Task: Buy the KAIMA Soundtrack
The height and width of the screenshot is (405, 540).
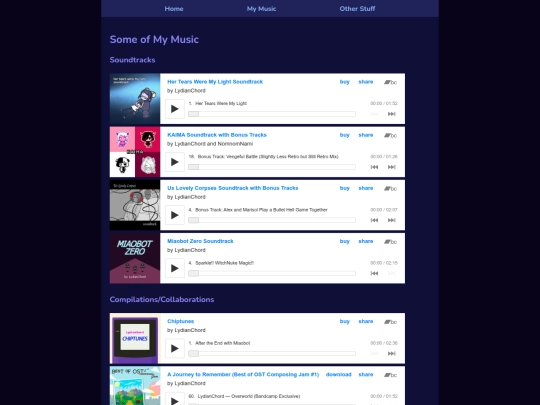Action: 344,135
